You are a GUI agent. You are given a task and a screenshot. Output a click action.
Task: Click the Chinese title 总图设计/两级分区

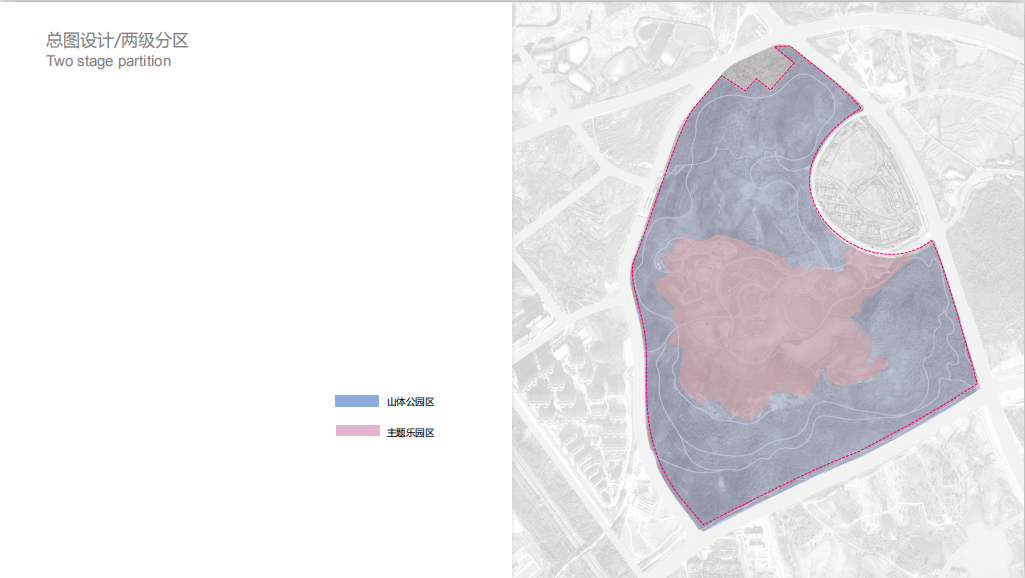click(117, 41)
